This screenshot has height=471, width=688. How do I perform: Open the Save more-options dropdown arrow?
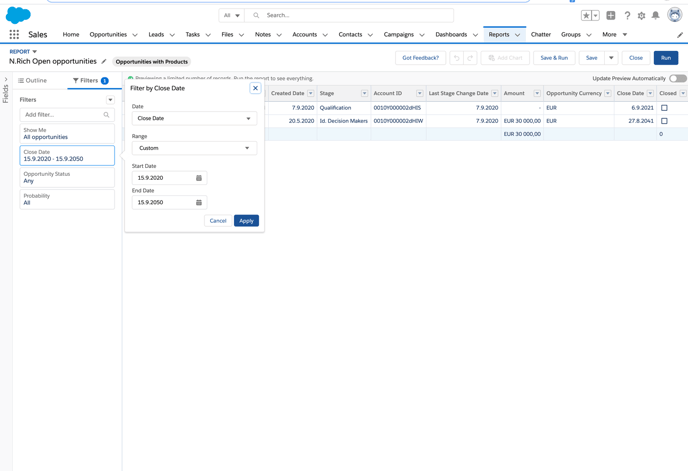(611, 58)
